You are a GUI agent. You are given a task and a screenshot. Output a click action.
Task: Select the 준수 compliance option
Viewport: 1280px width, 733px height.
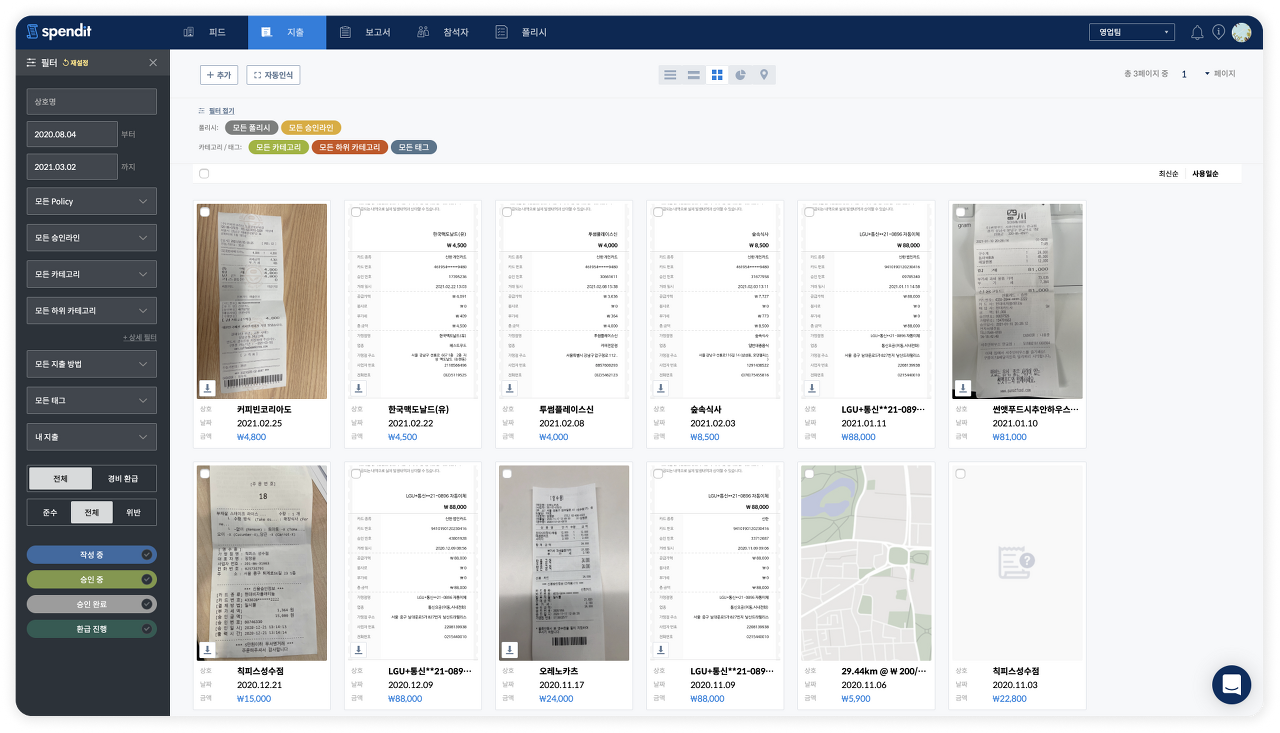(x=49, y=512)
